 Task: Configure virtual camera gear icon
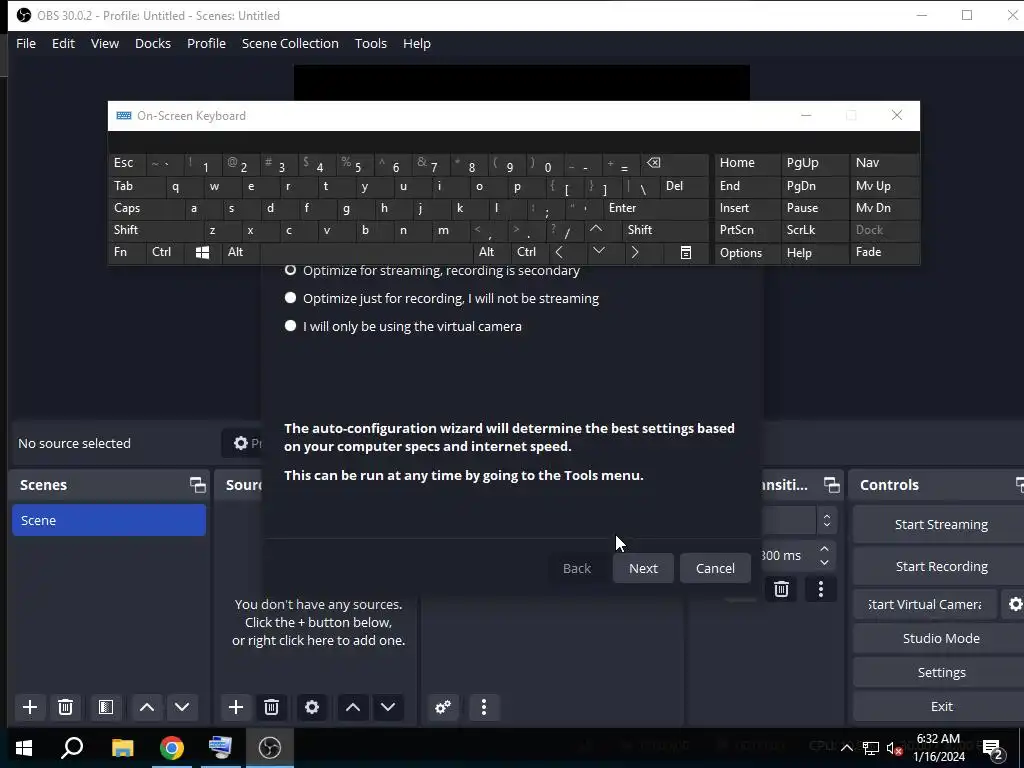click(x=1015, y=604)
